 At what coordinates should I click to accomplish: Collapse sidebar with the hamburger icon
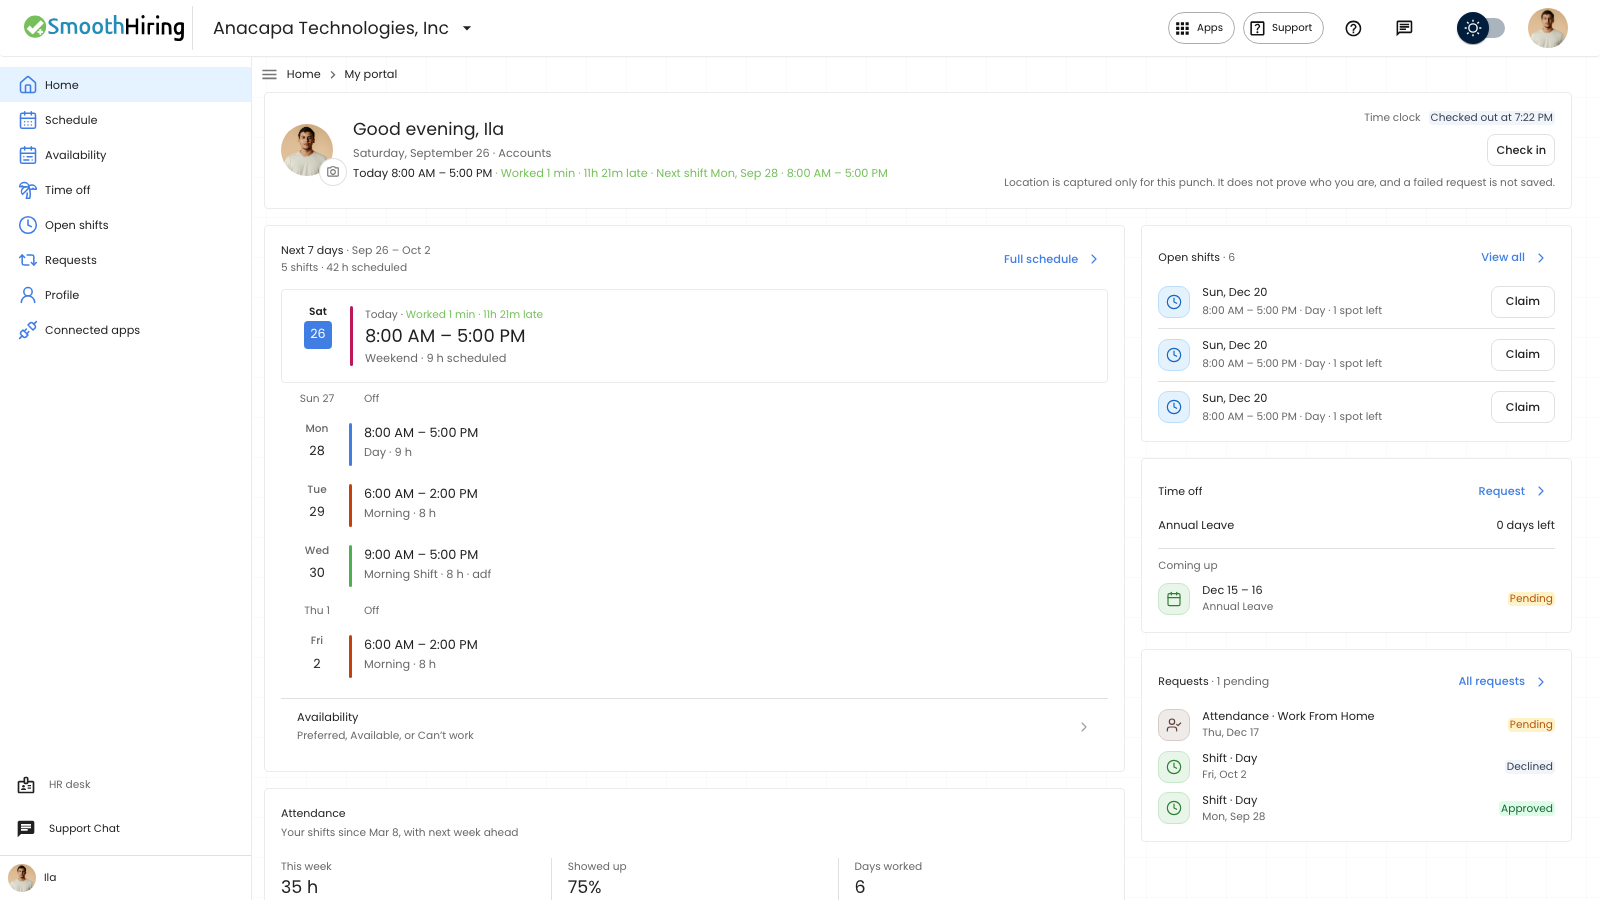click(x=269, y=74)
